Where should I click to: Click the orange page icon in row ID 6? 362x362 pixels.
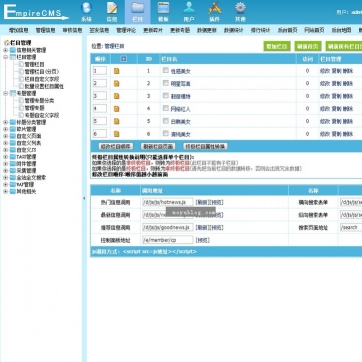(x=116, y=134)
